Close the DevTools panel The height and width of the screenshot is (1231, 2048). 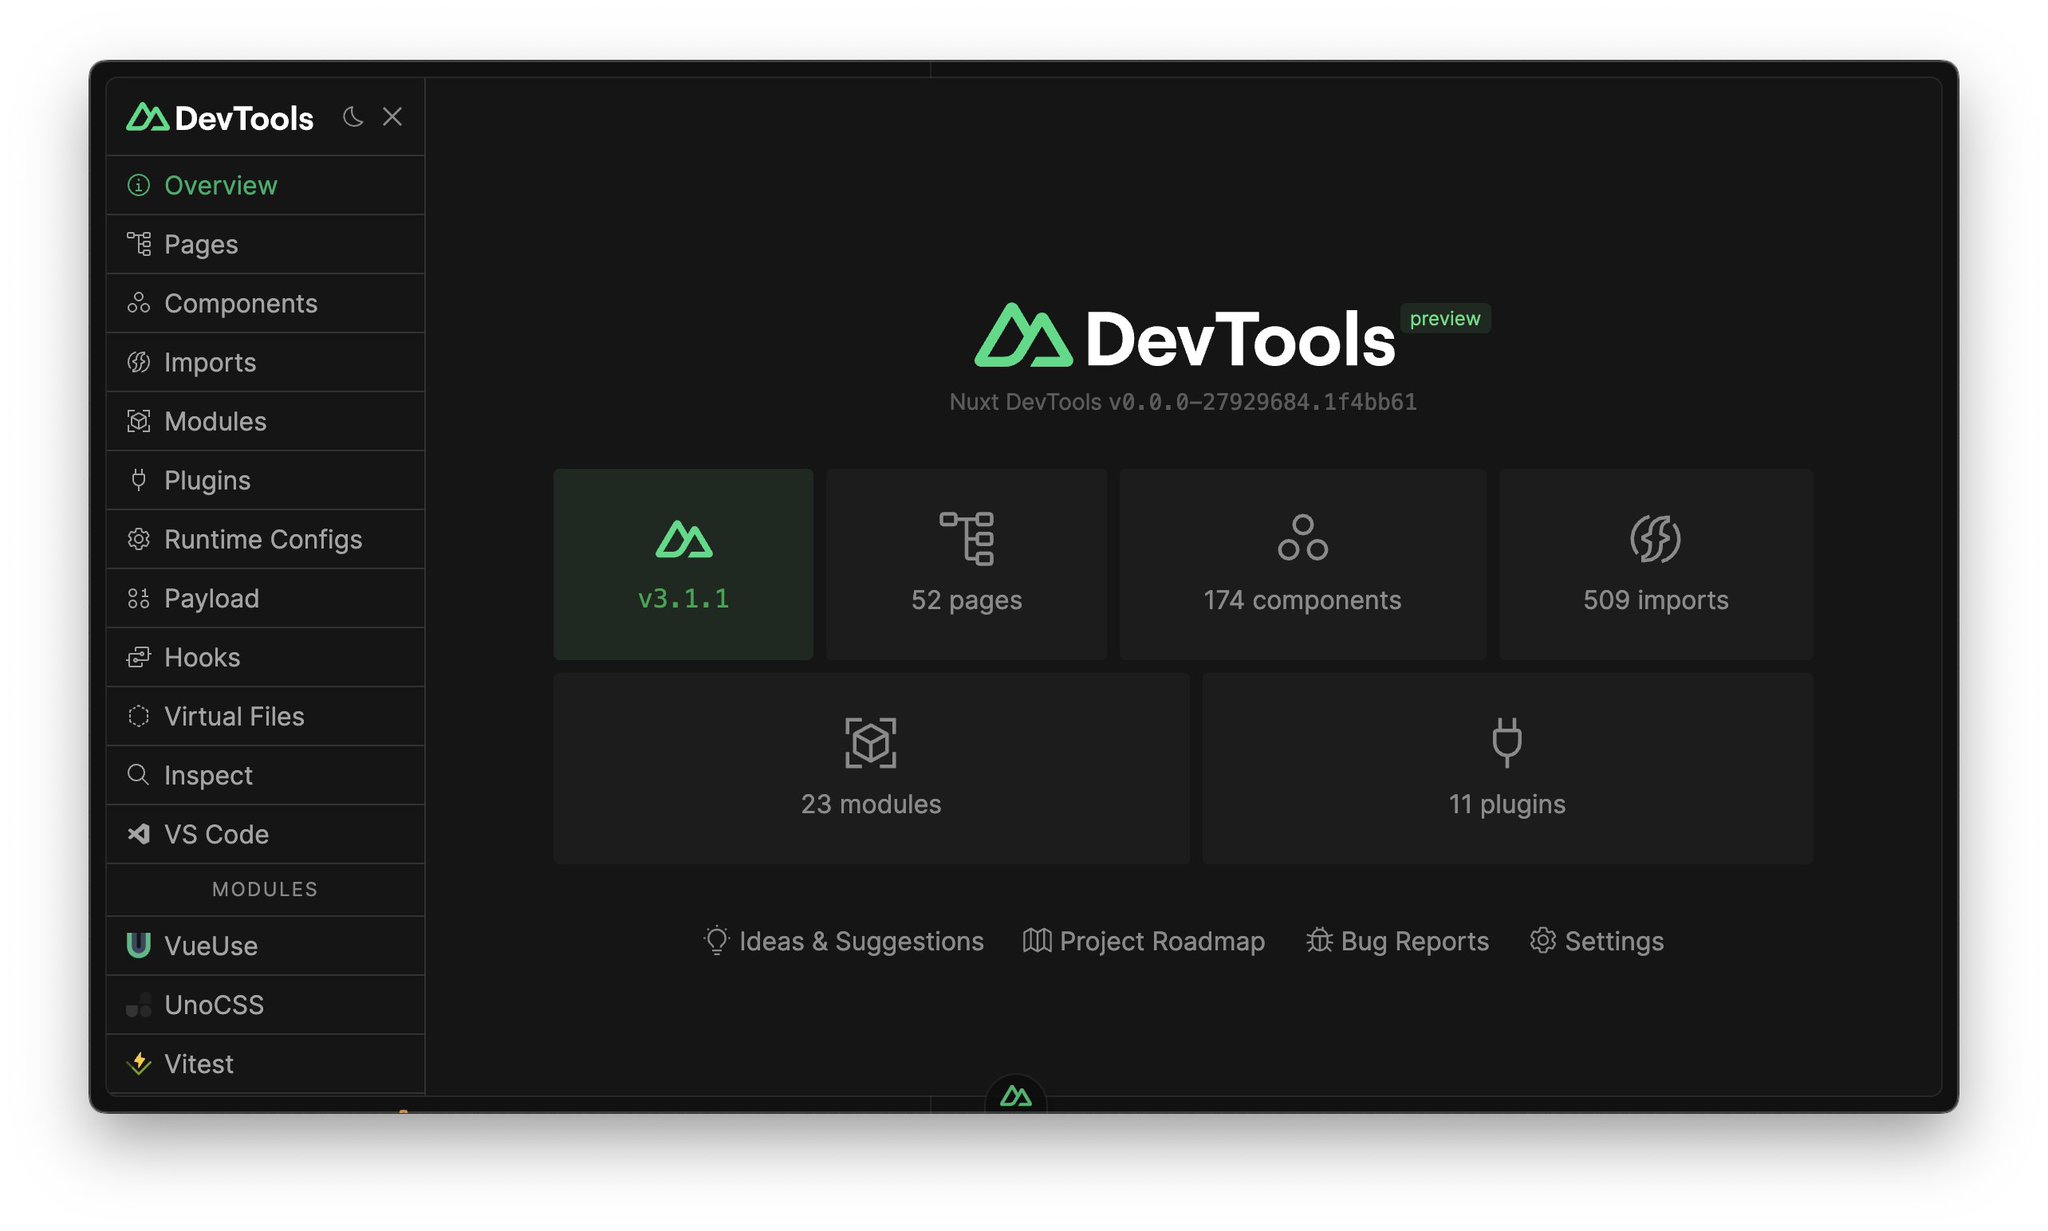pos(392,117)
